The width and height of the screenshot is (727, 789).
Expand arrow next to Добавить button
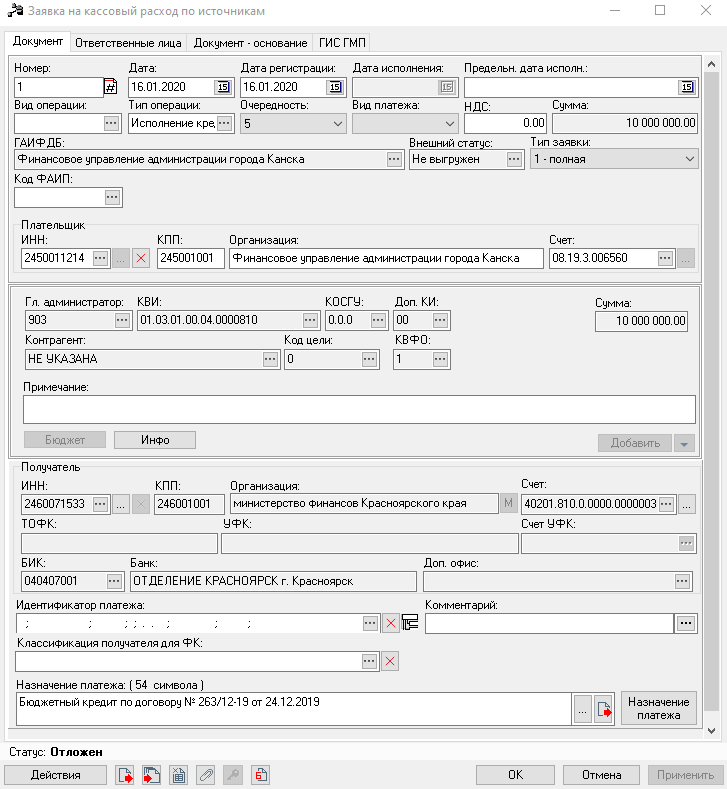click(684, 444)
